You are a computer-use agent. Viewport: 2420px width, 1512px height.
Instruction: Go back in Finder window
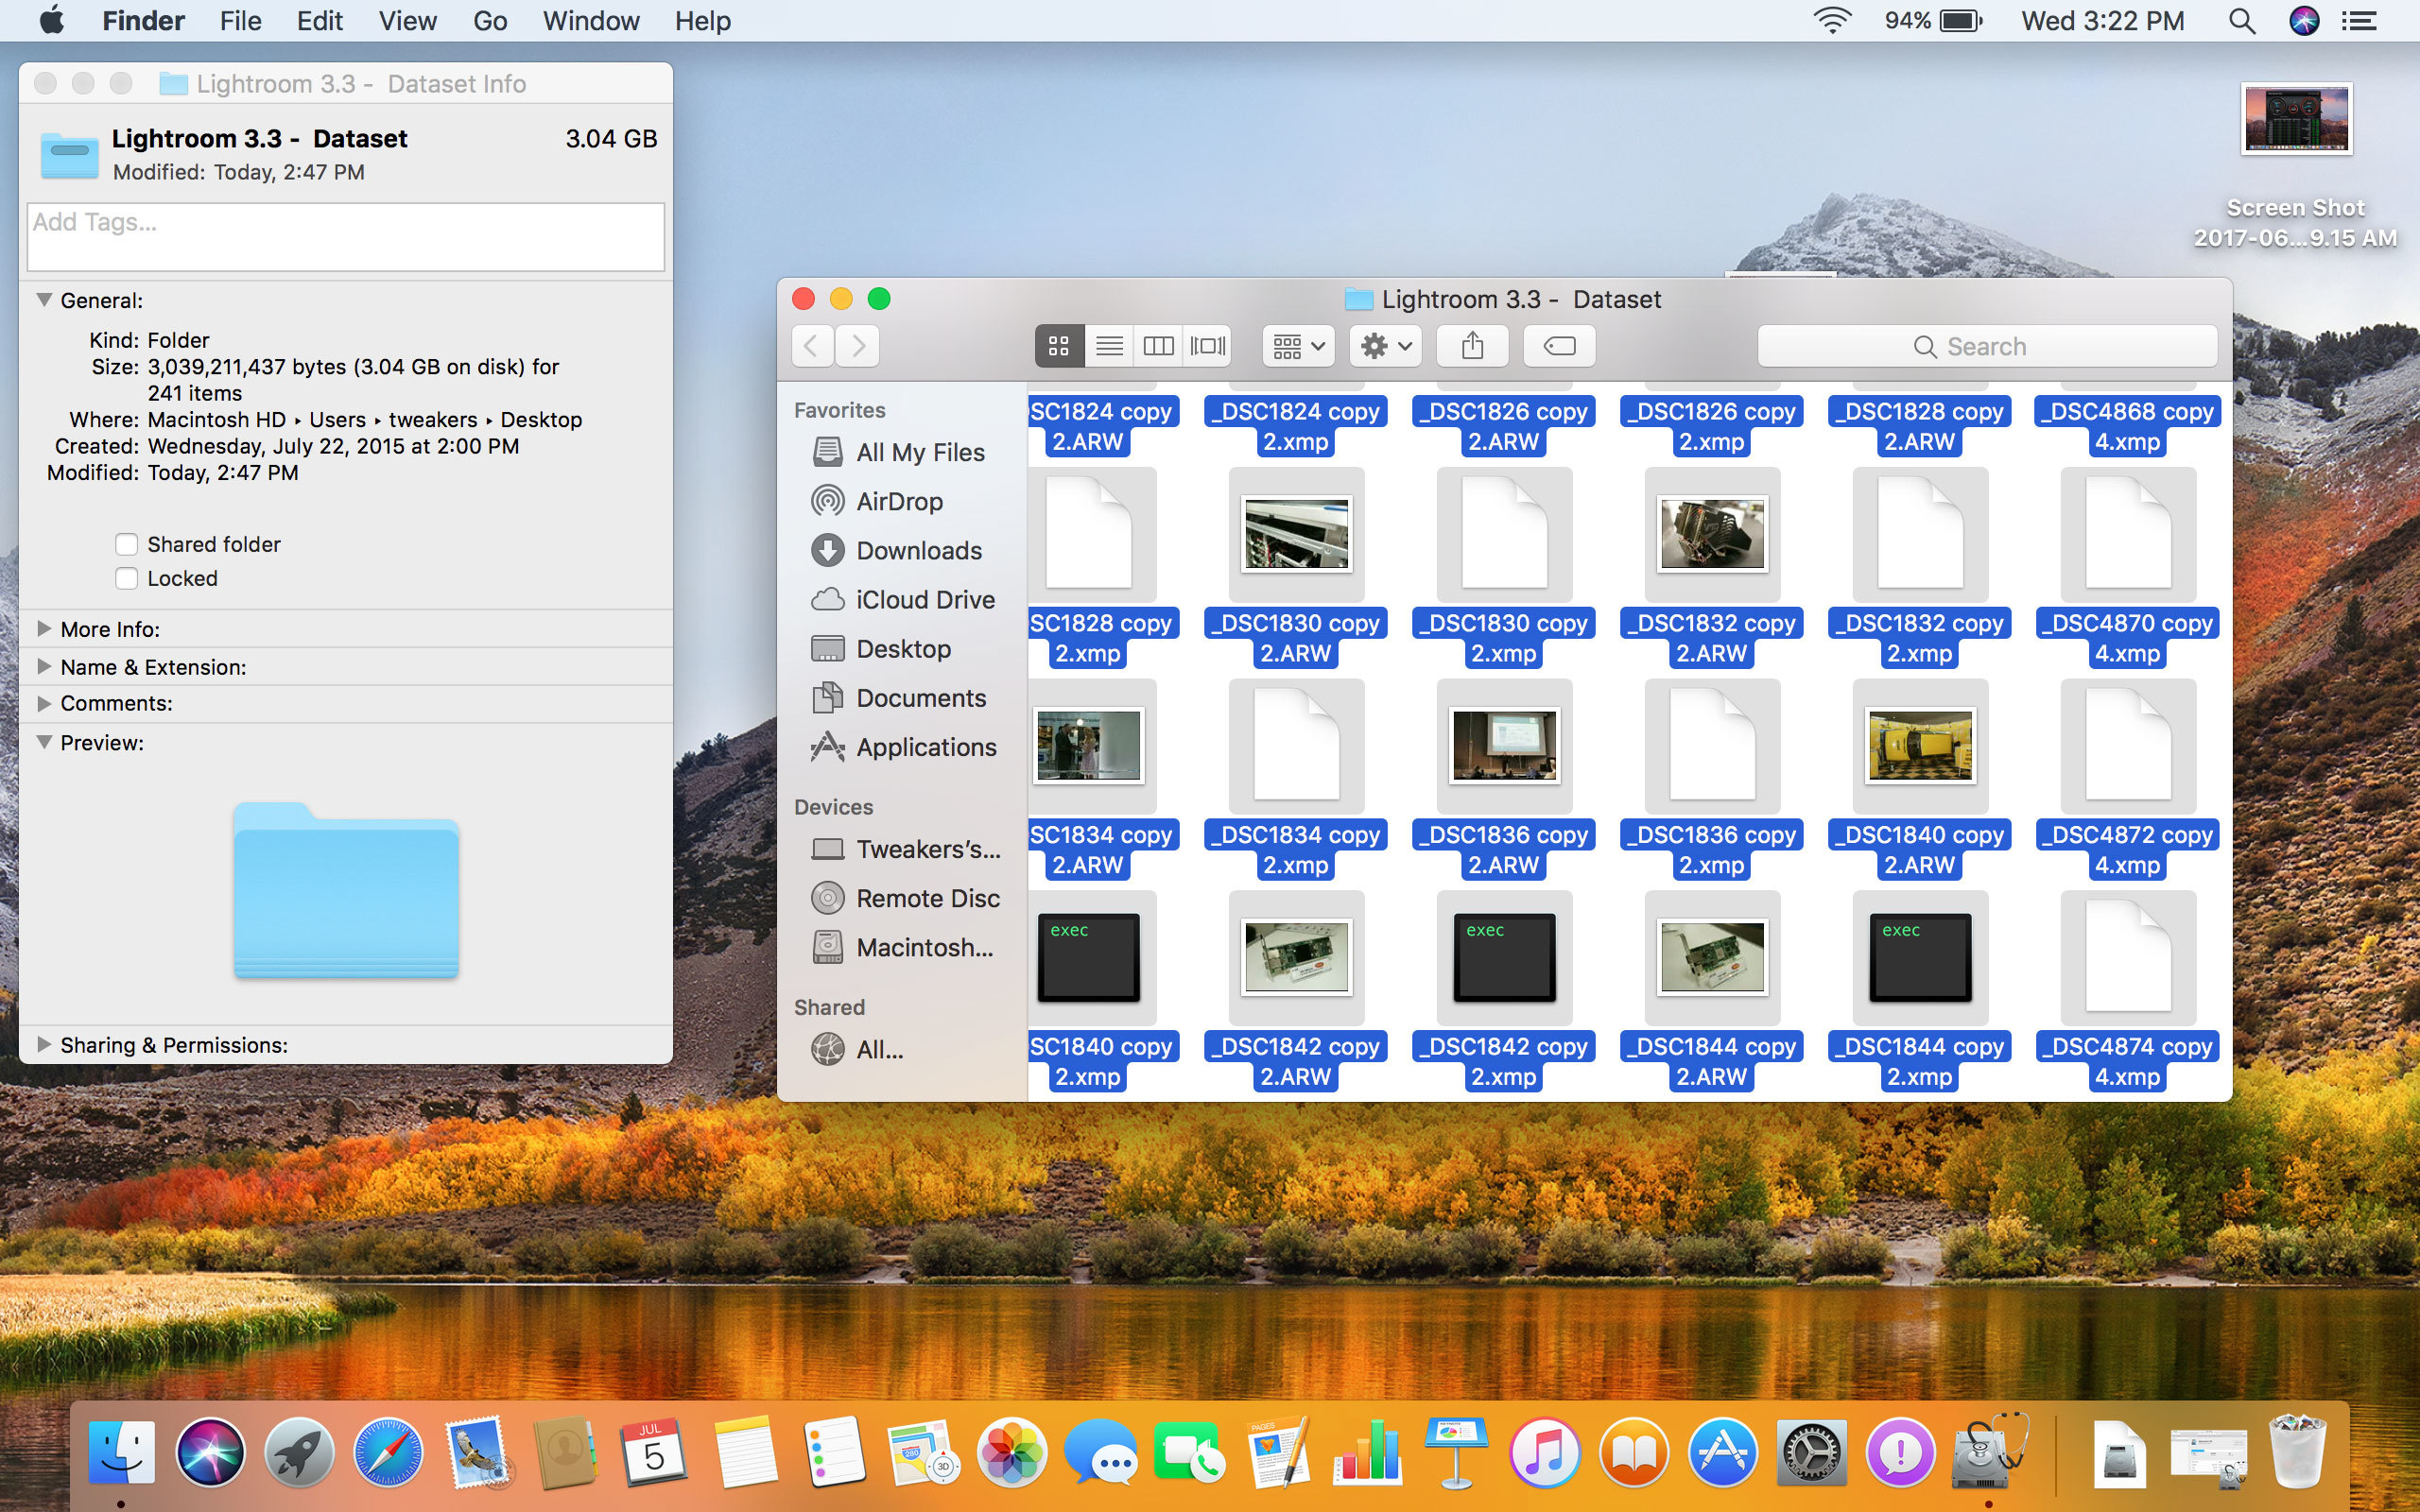coord(812,346)
